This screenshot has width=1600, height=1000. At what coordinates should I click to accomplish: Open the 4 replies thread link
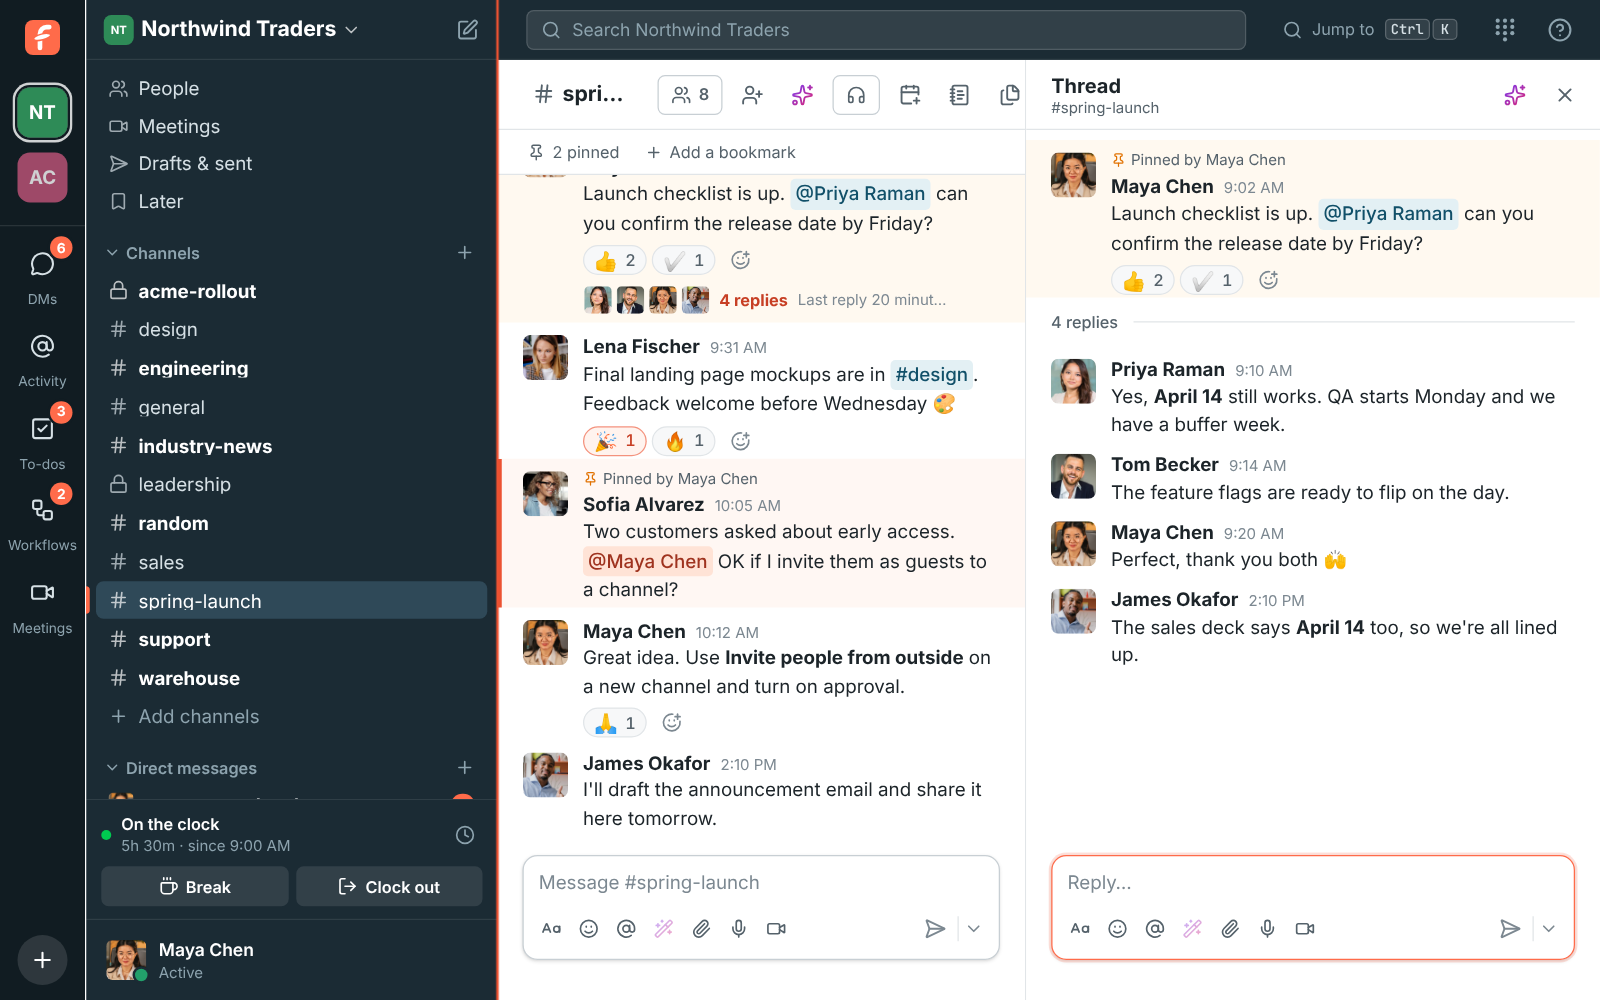(753, 300)
